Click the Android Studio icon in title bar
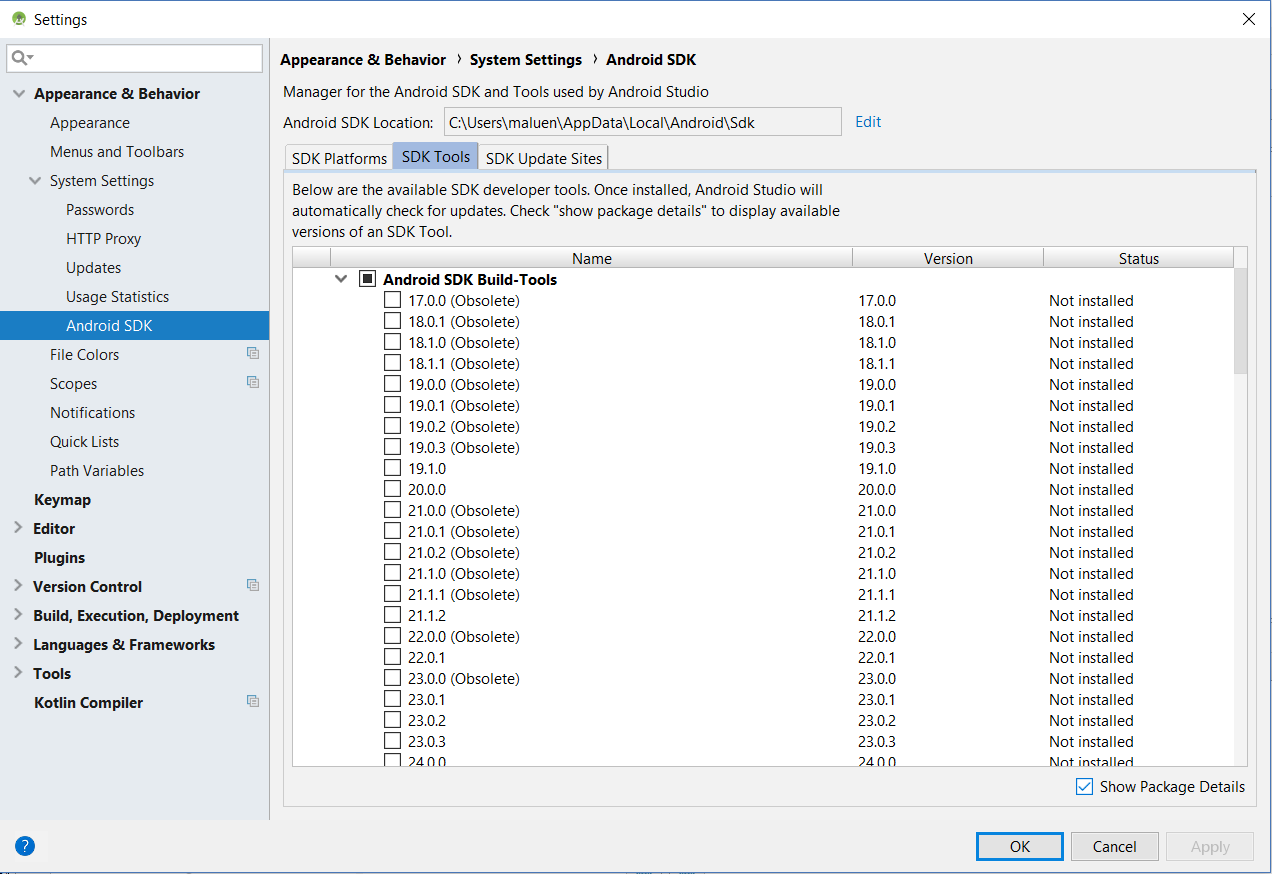1272x874 pixels. pos(18,19)
